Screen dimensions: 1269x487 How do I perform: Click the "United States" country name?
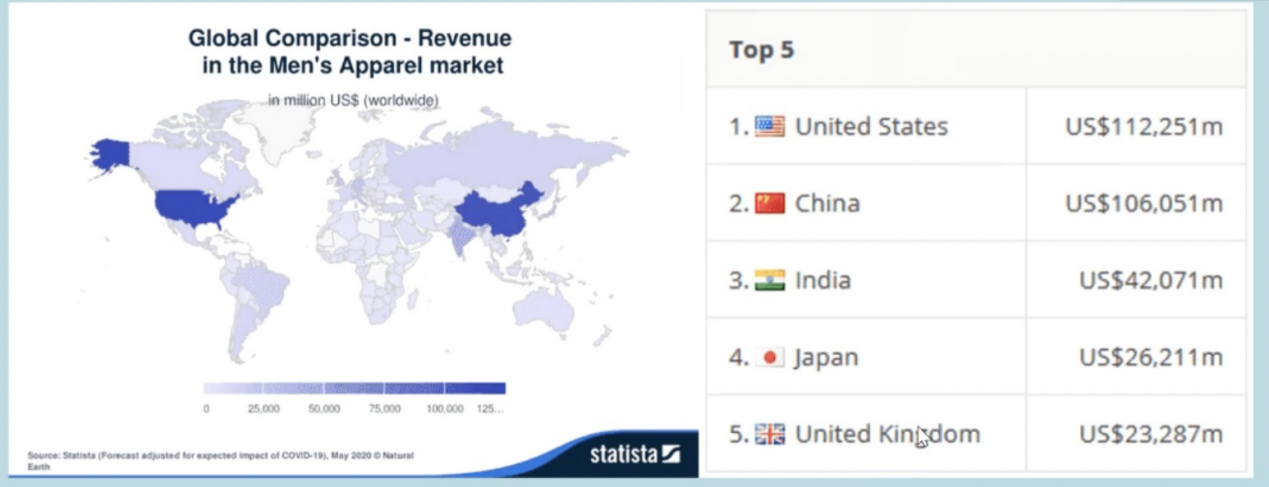click(871, 127)
